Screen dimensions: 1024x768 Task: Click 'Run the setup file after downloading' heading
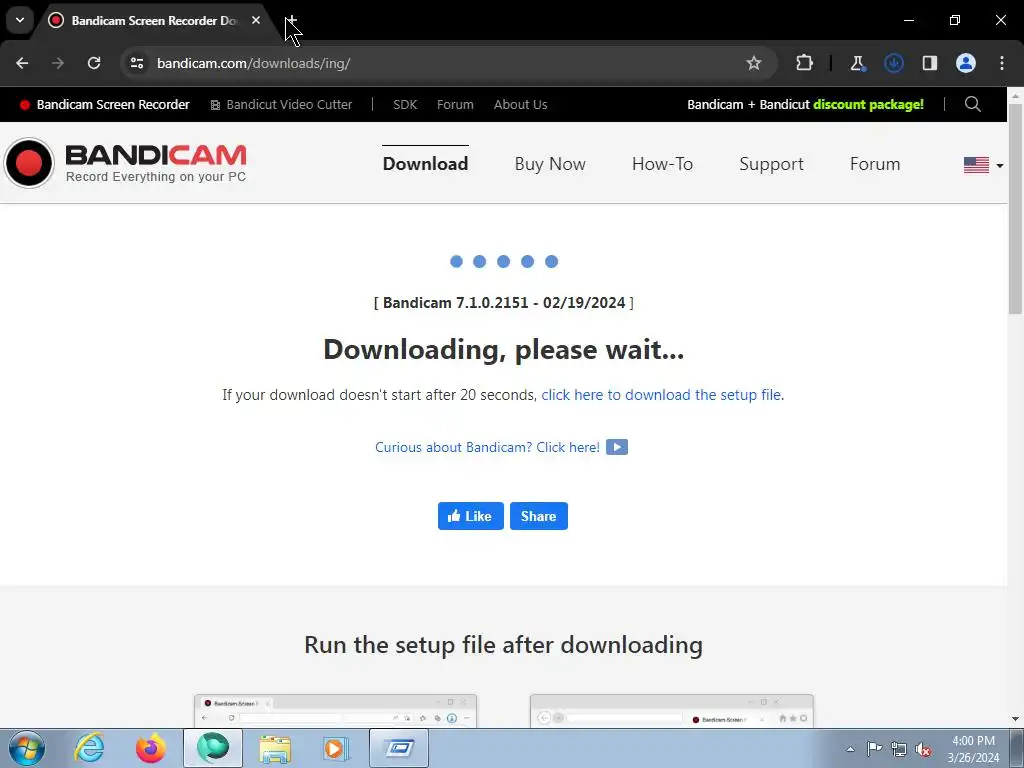(x=504, y=645)
